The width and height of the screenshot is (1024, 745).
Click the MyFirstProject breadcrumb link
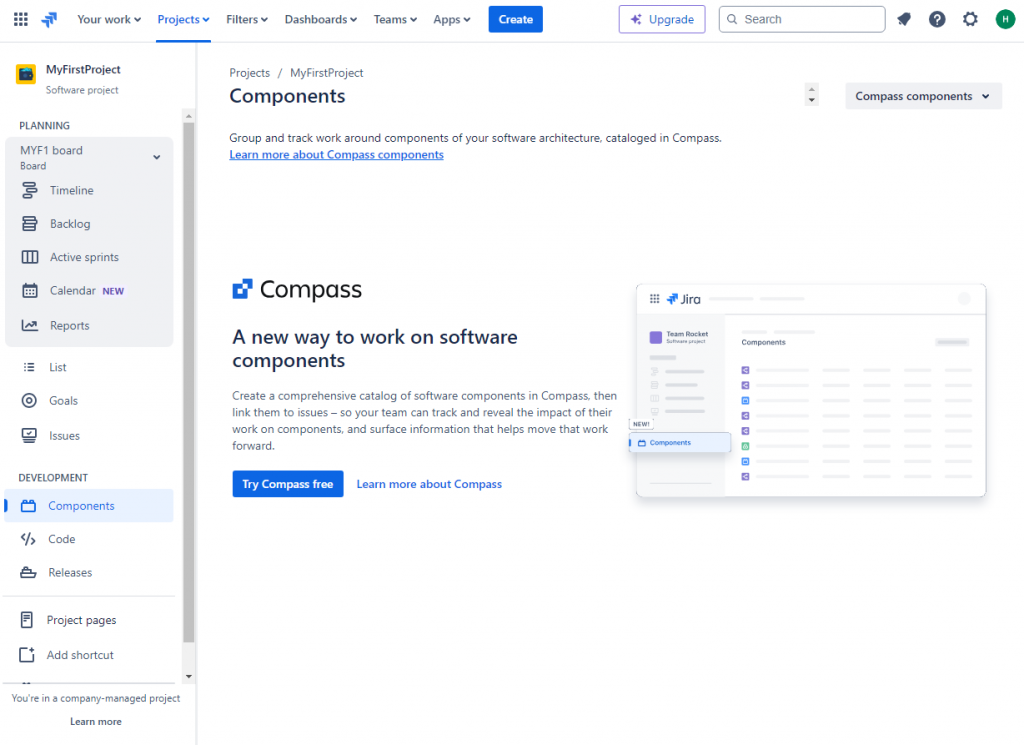(x=327, y=72)
